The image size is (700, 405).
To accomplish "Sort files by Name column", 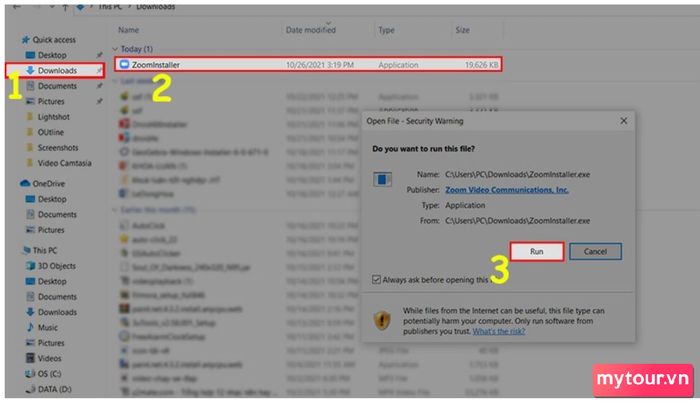I will tap(128, 30).
